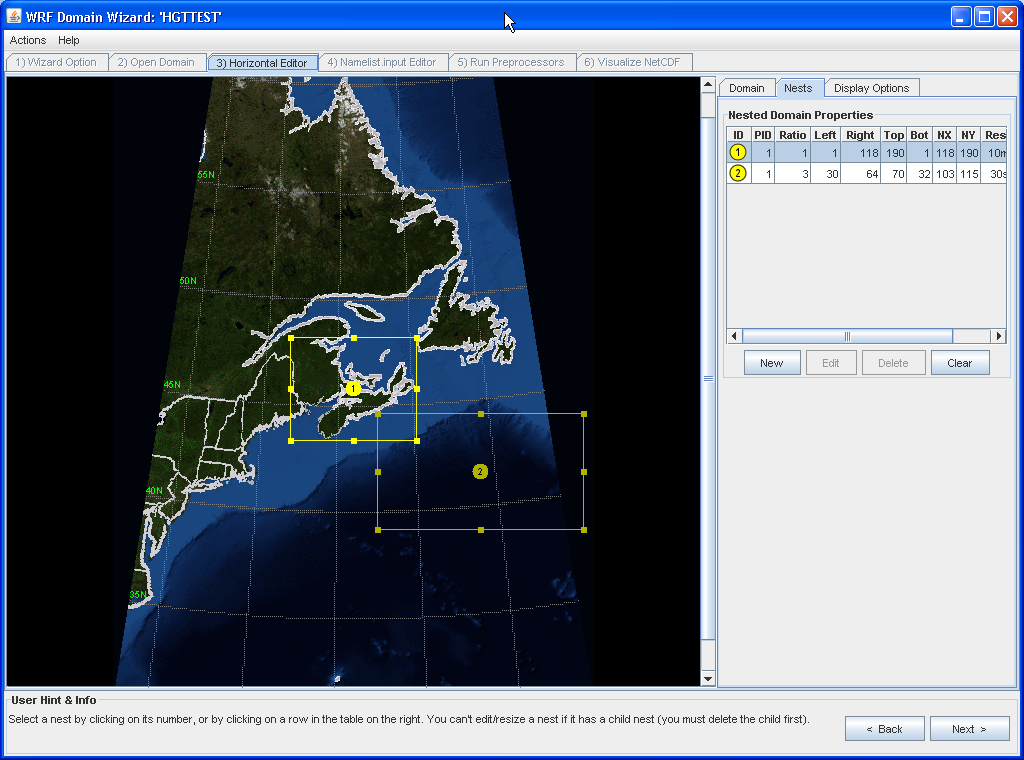The height and width of the screenshot is (760, 1024).
Task: Click the Java icon in the title bar
Action: pos(14,16)
